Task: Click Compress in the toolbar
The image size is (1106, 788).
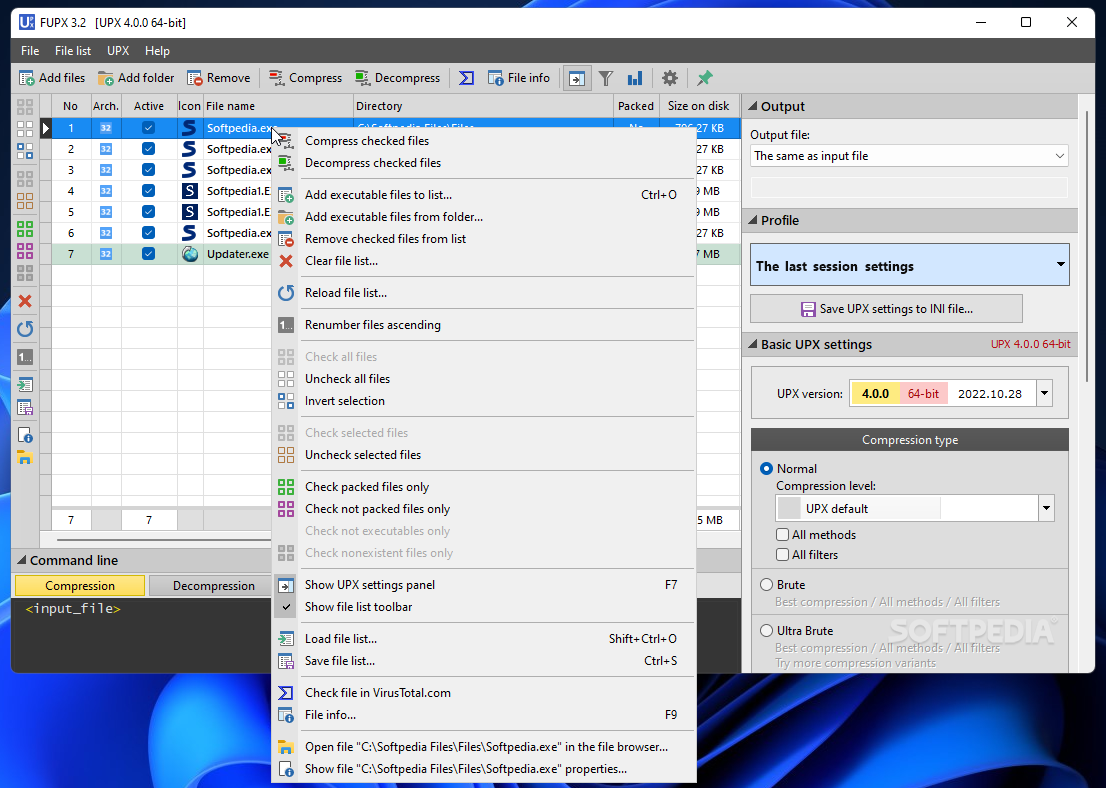Action: 305,78
